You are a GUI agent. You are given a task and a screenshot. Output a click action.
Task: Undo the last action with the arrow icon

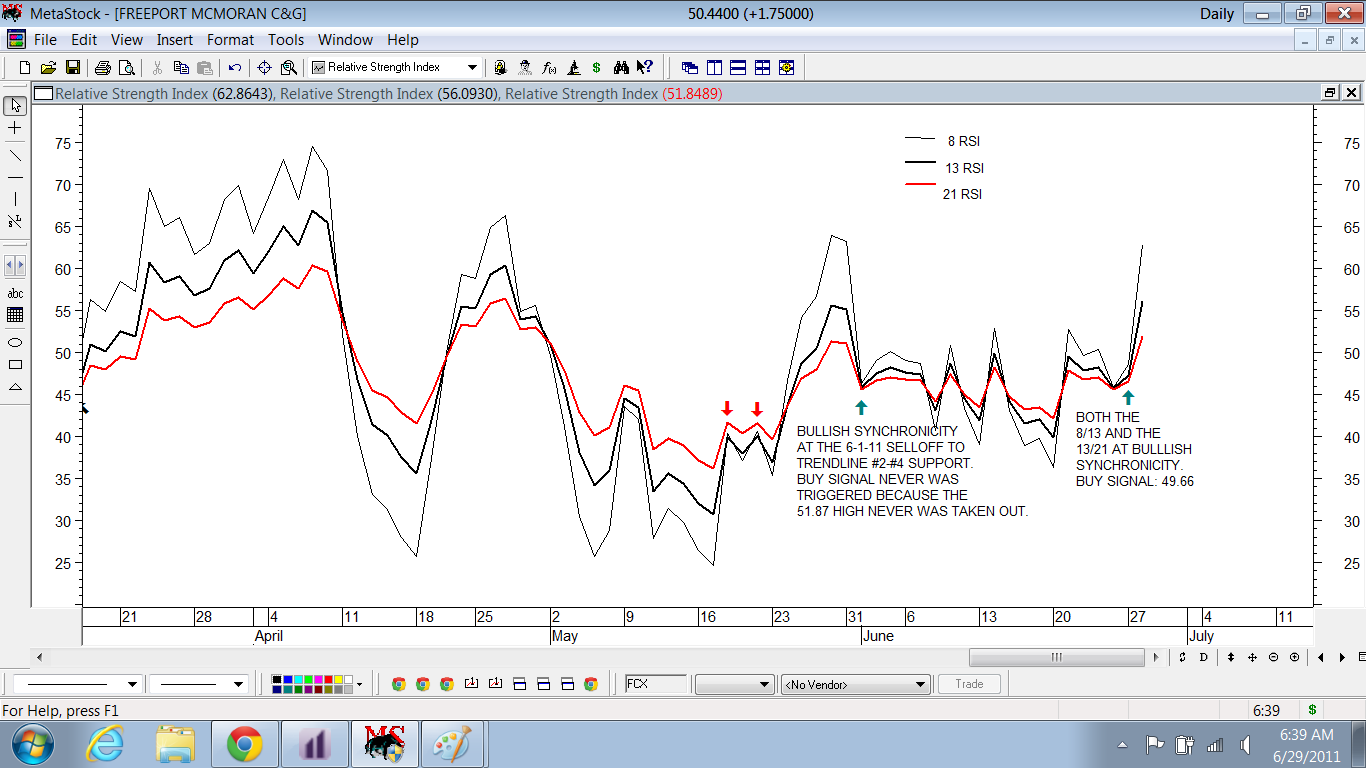click(235, 68)
